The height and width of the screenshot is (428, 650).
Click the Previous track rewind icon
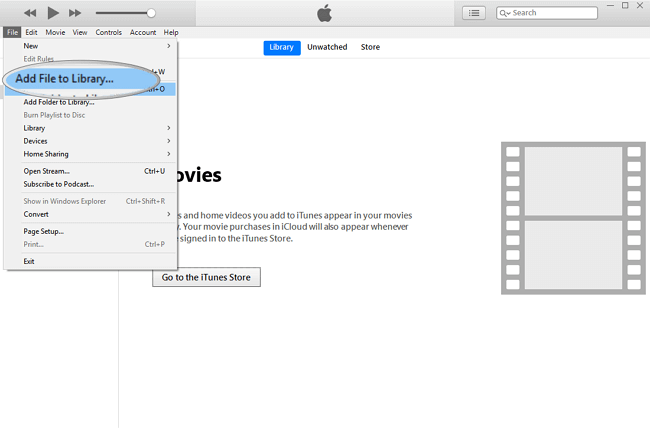30,13
